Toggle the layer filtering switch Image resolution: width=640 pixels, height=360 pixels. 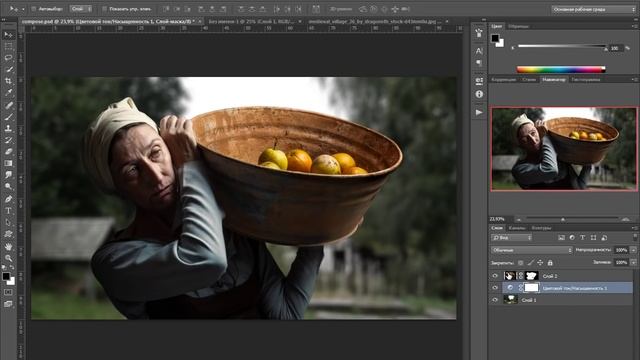coord(635,237)
